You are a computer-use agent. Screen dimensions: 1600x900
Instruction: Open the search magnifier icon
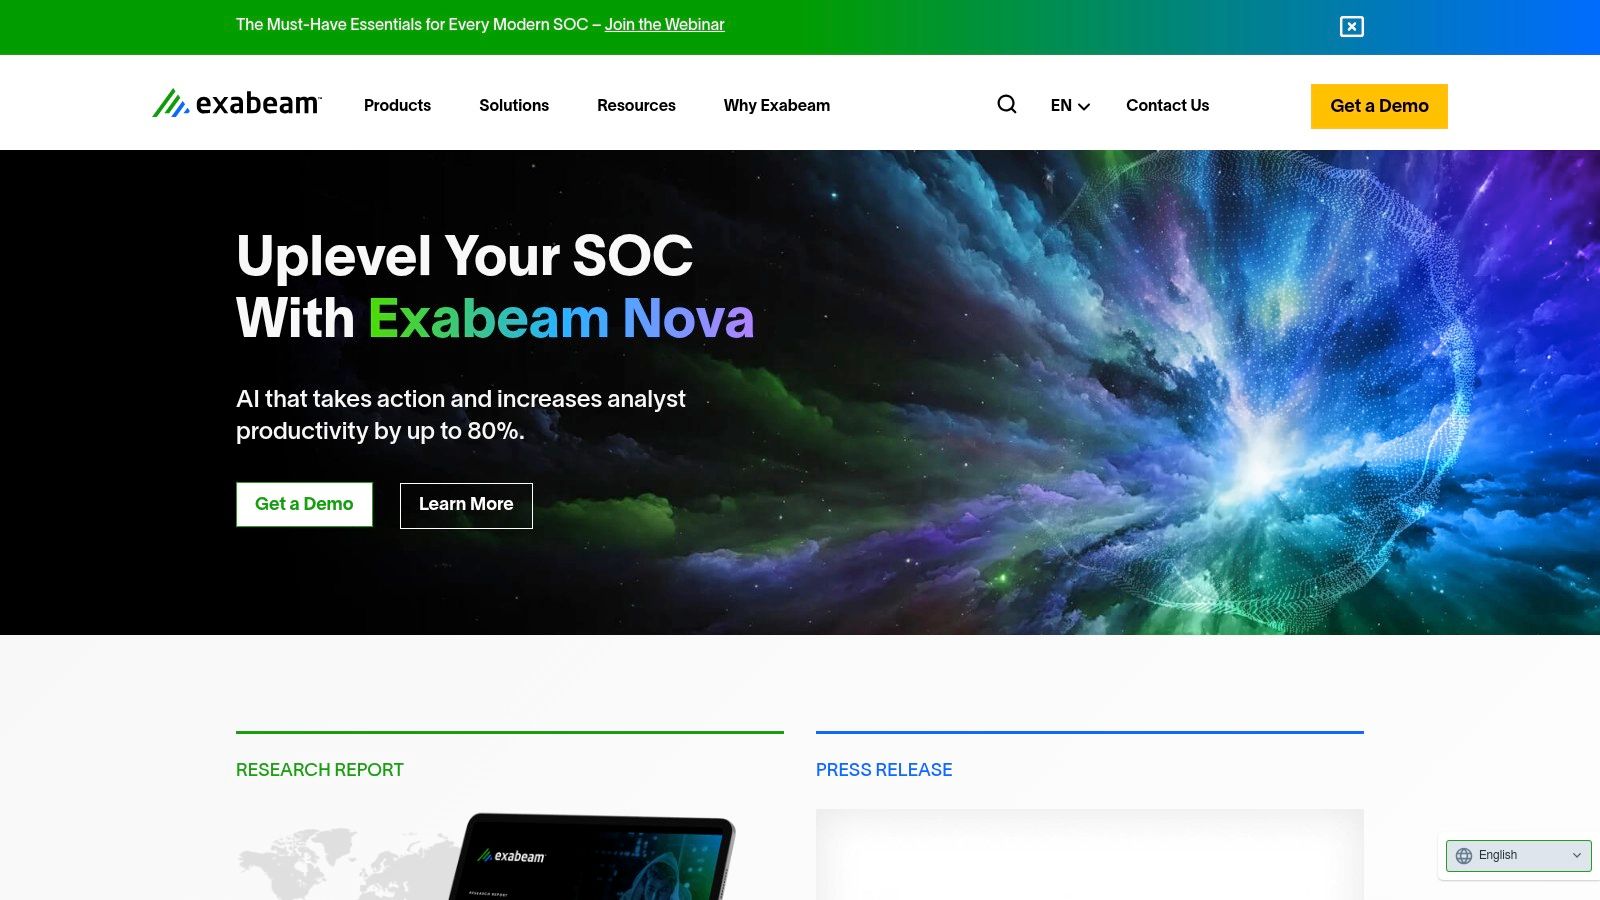1007,105
